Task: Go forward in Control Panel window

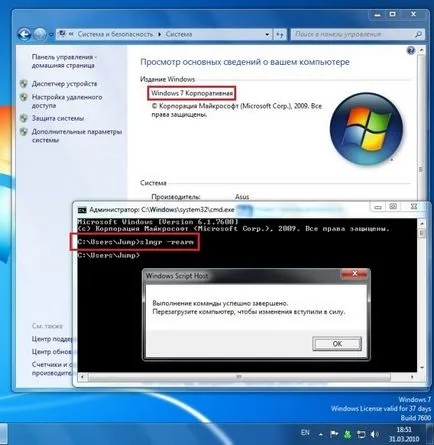Action: [x=40, y=34]
